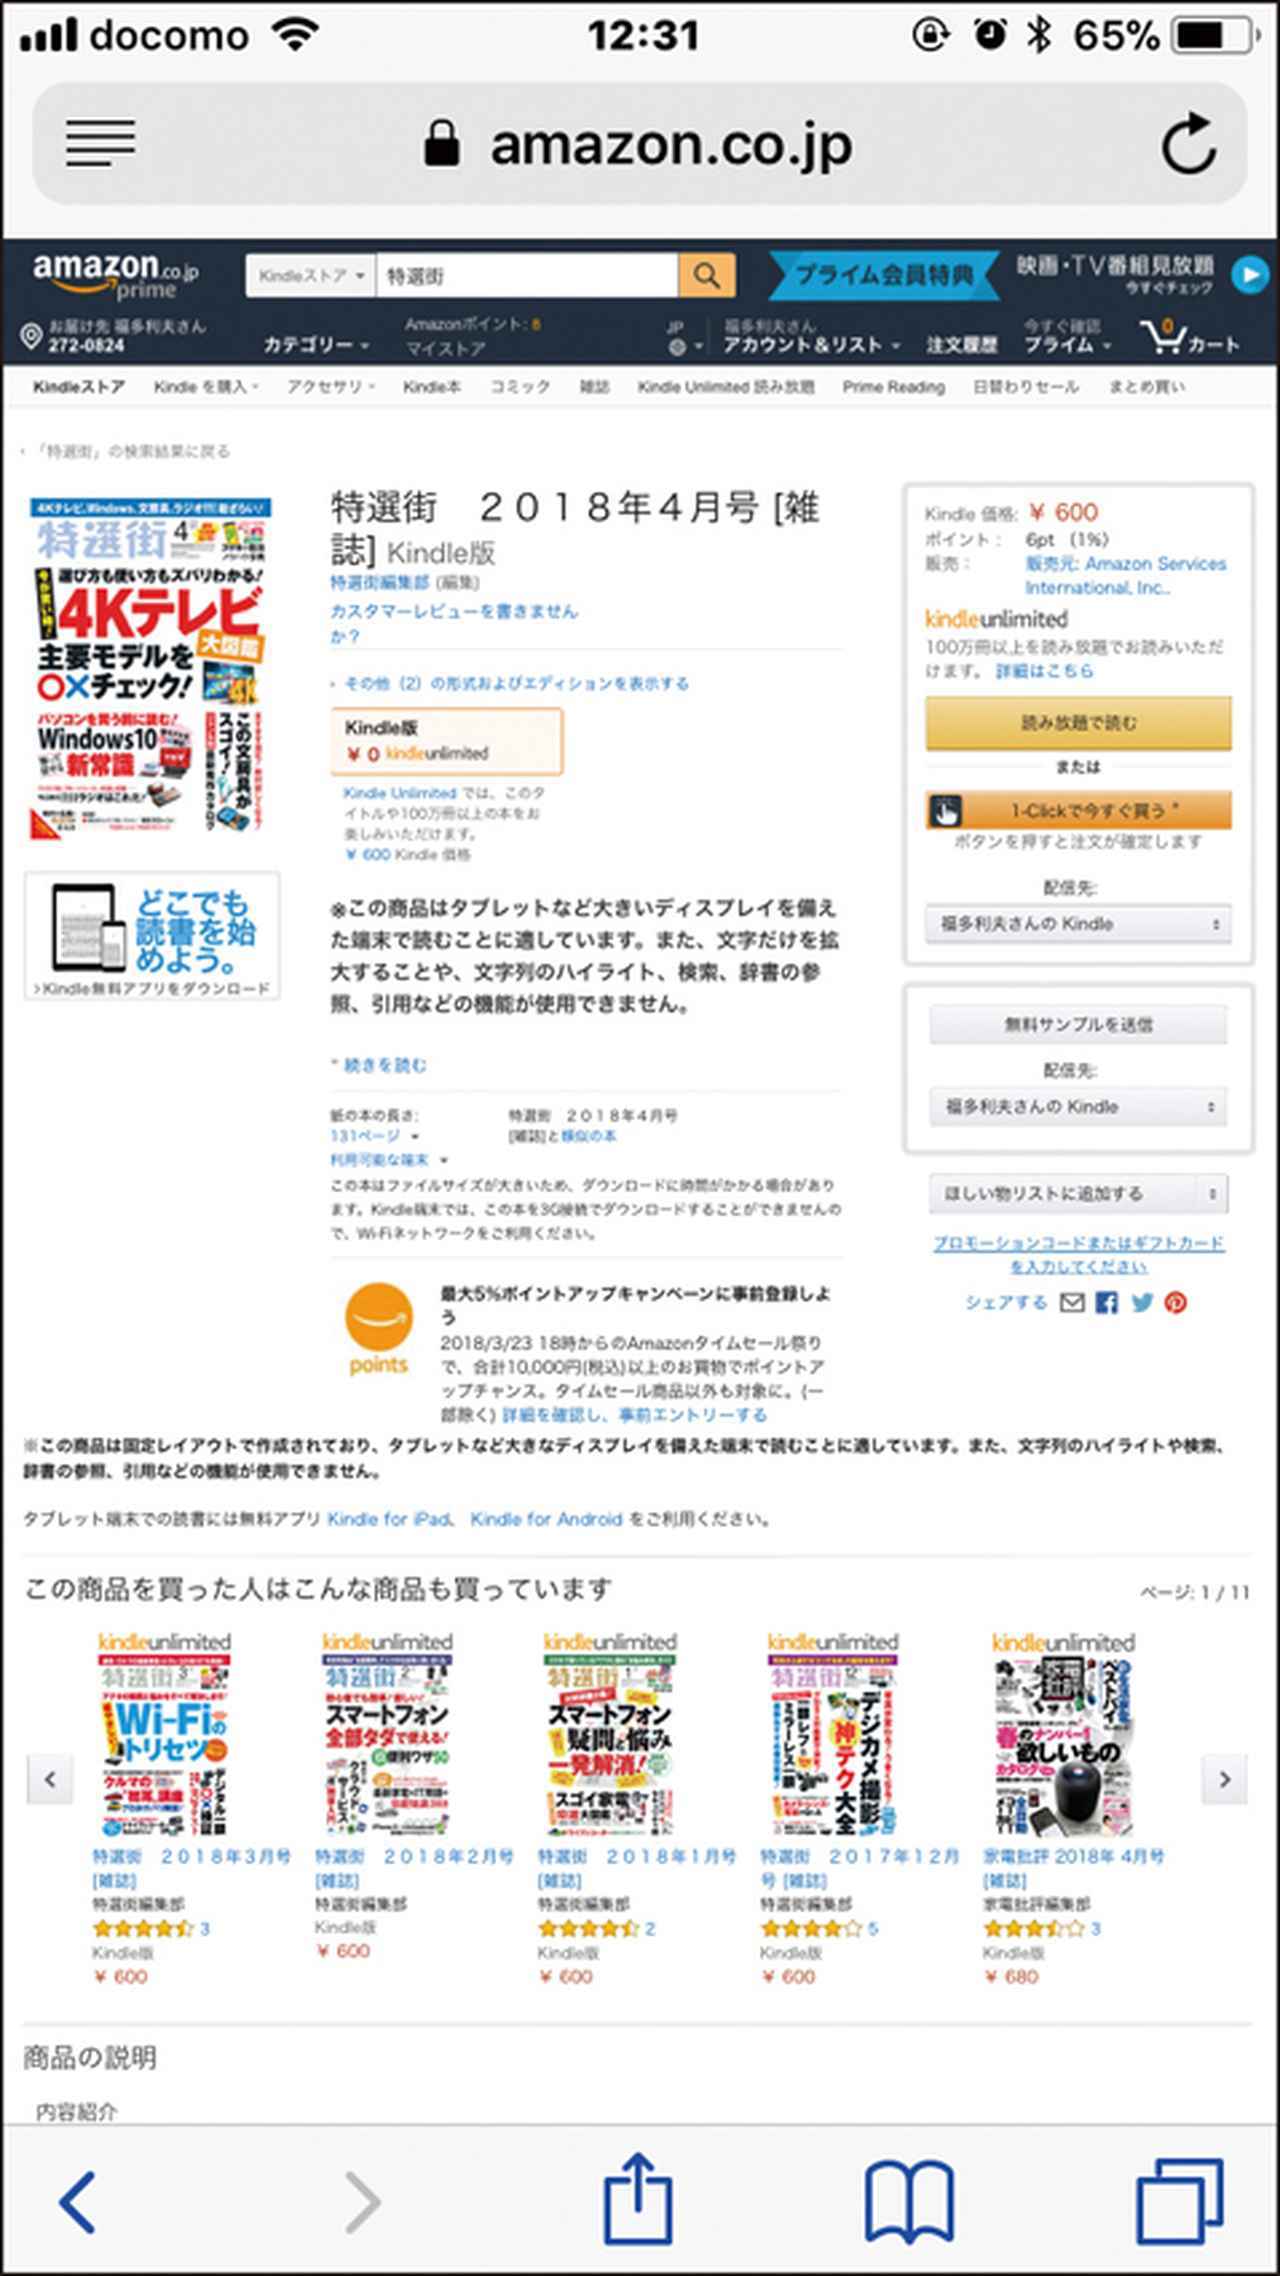Screen dimensions: 1280x2276
Task: Tap the orange search magnifier button
Action: tap(707, 275)
